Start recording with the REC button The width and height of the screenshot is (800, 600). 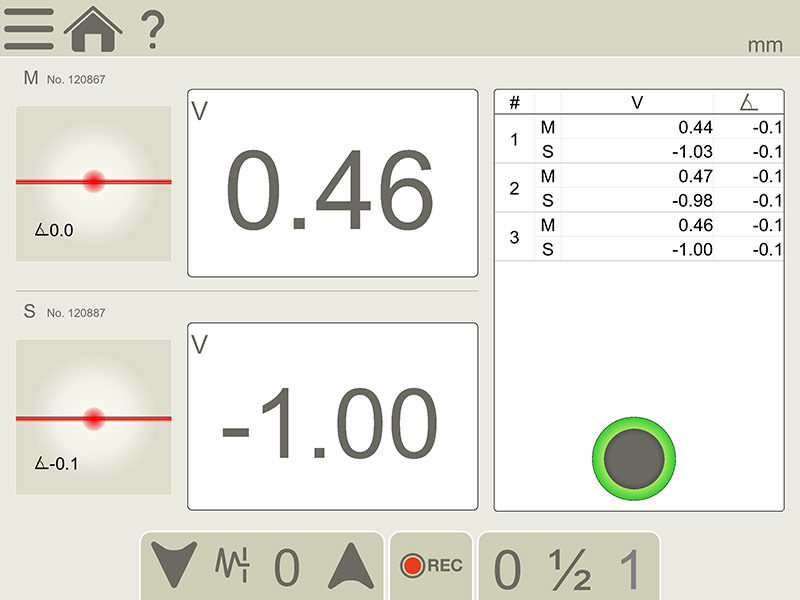[x=430, y=566]
